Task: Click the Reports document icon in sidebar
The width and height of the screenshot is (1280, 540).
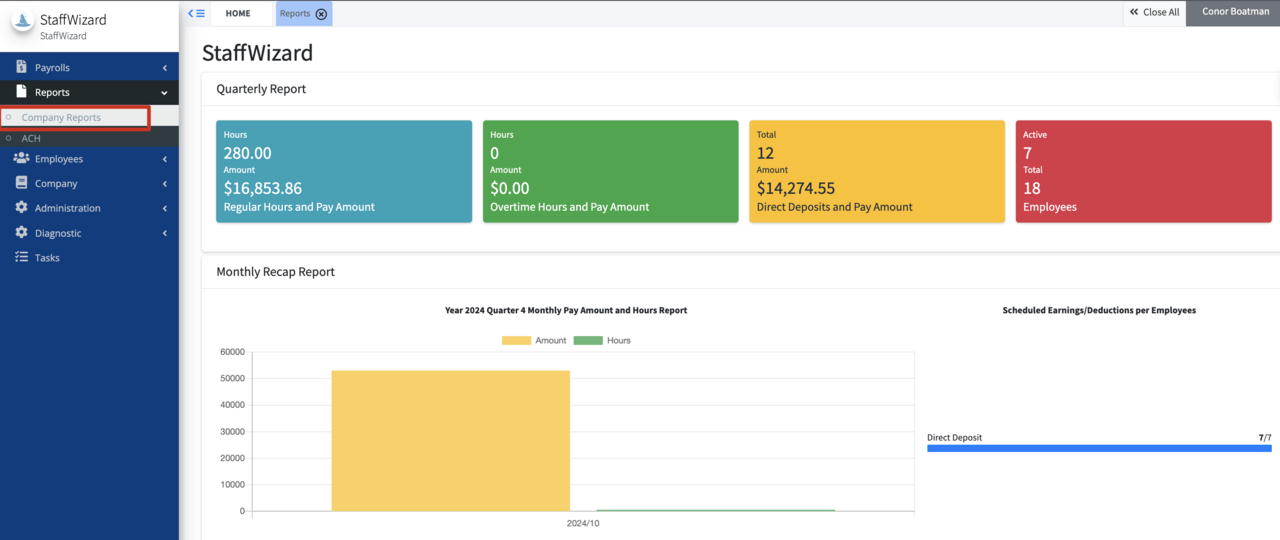Action: tap(21, 92)
